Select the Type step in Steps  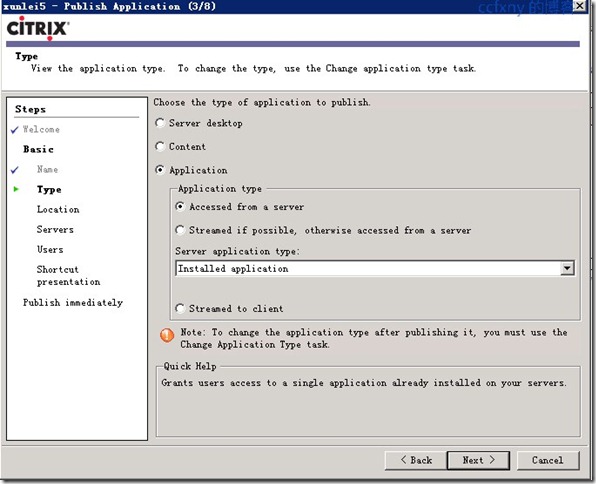point(49,189)
